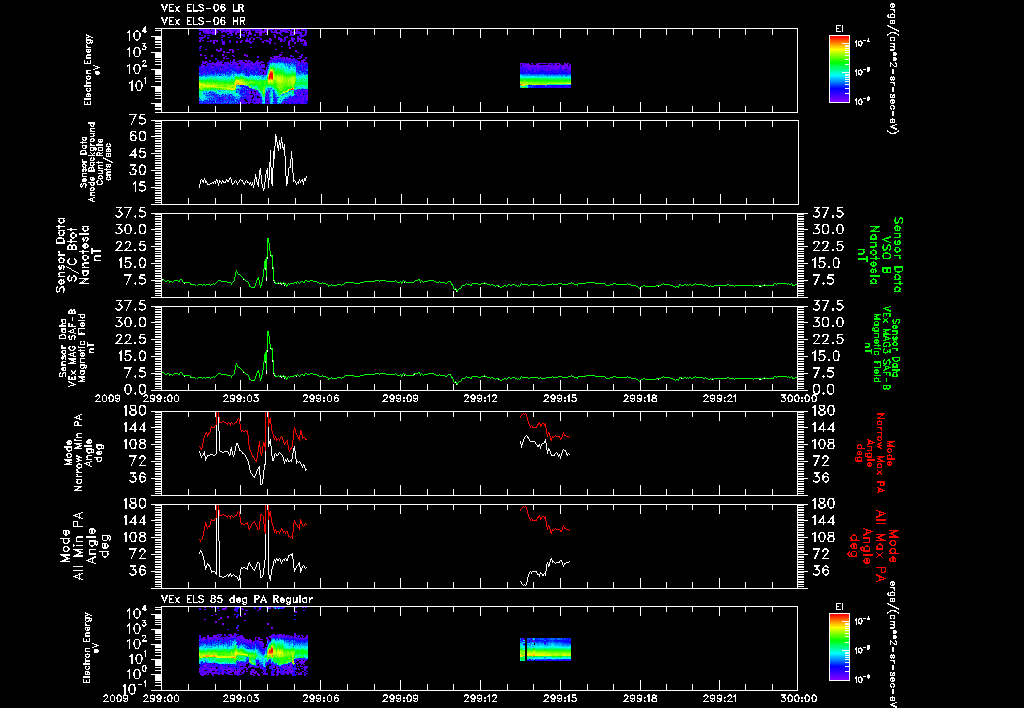The image size is (1024, 708).
Task: Click the 'VEx ELS-06 HR' title text
Action: point(202,22)
